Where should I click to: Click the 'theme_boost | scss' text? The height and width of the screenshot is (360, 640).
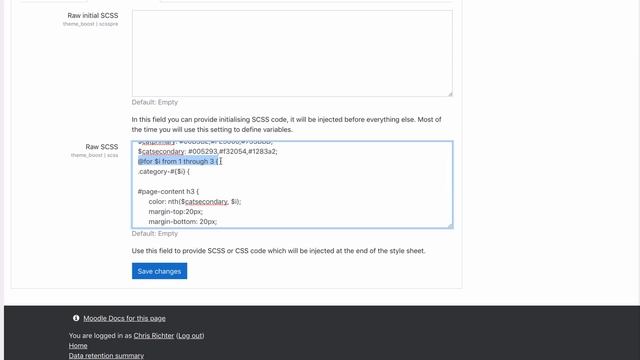(94, 156)
